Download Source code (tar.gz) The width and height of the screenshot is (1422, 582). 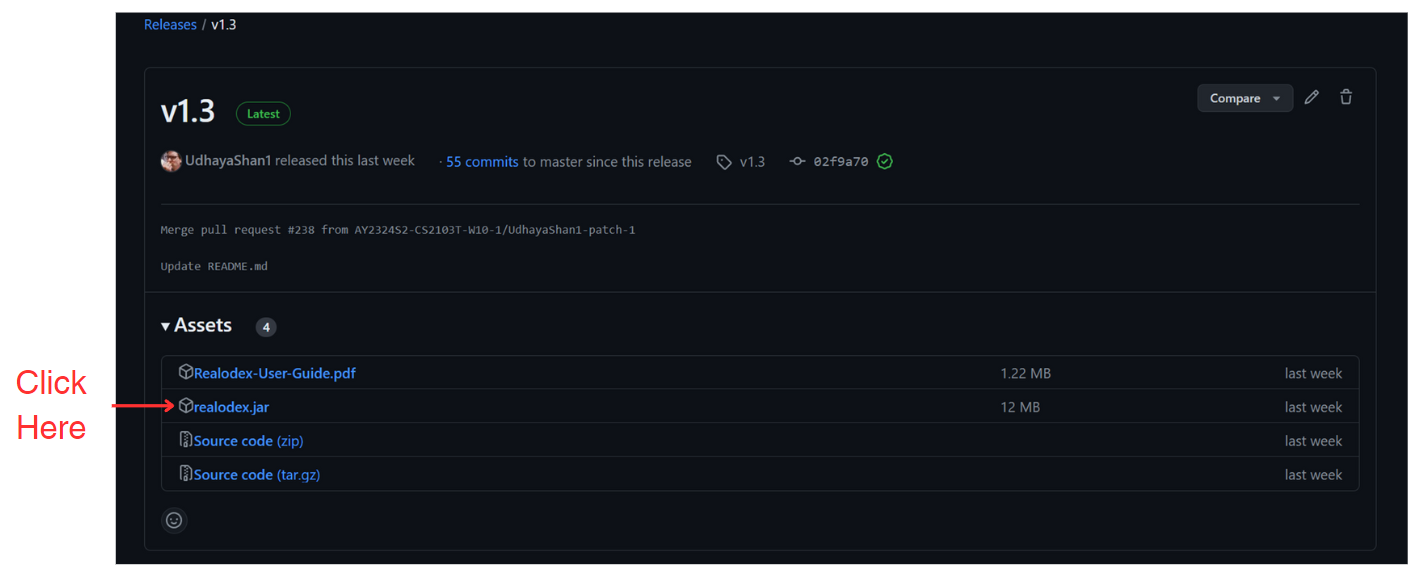pyautogui.click(x=256, y=475)
